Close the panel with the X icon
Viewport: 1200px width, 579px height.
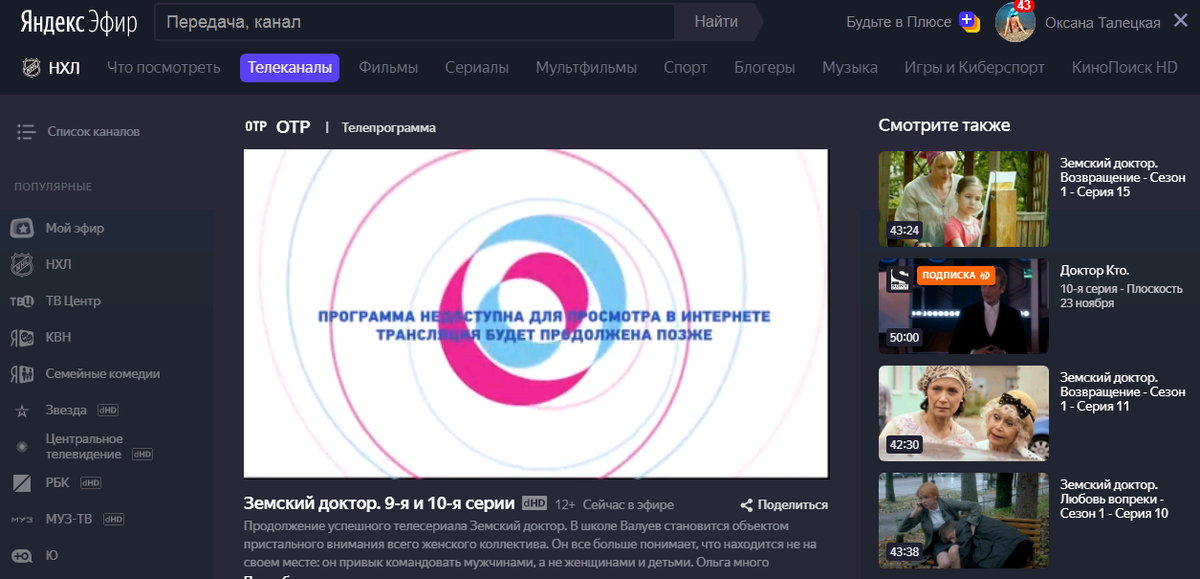[x=1180, y=21]
